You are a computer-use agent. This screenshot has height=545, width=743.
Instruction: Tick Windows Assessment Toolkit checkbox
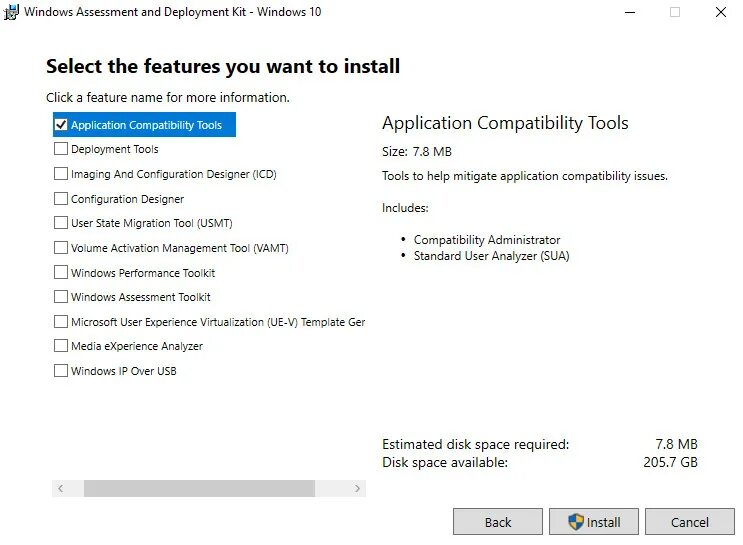tap(61, 297)
